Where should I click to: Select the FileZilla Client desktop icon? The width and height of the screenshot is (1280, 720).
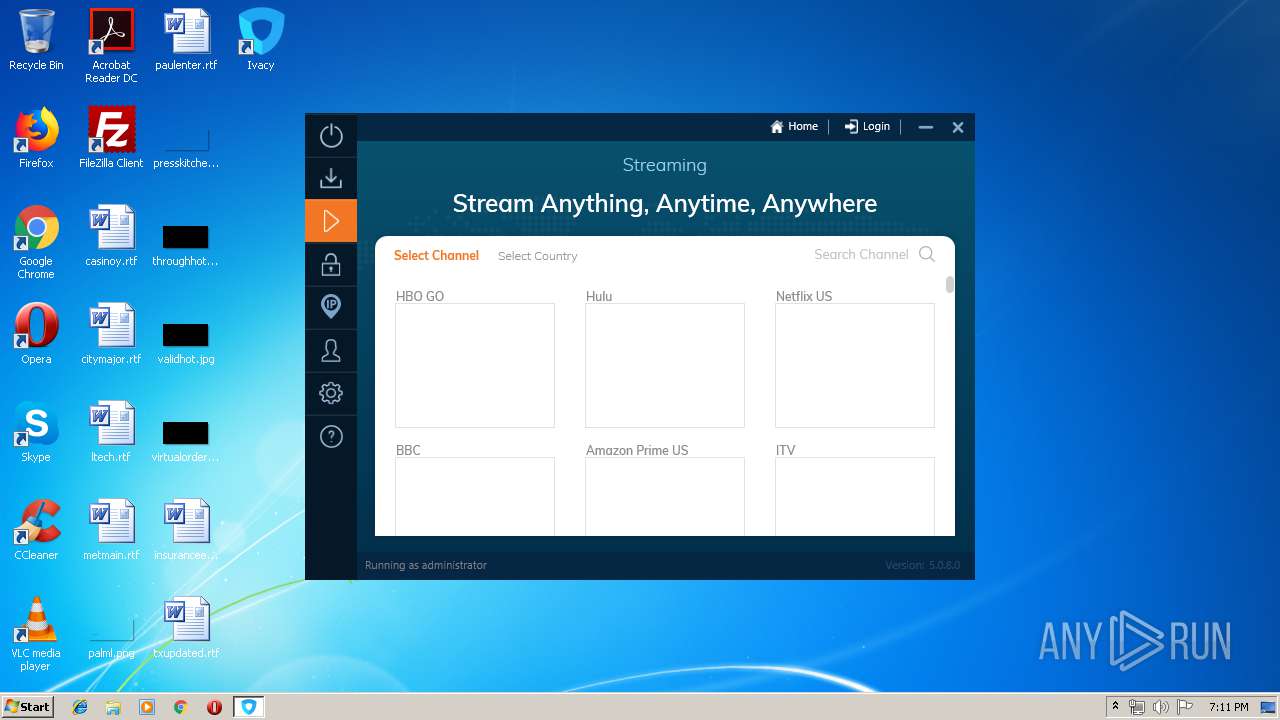coord(111,139)
